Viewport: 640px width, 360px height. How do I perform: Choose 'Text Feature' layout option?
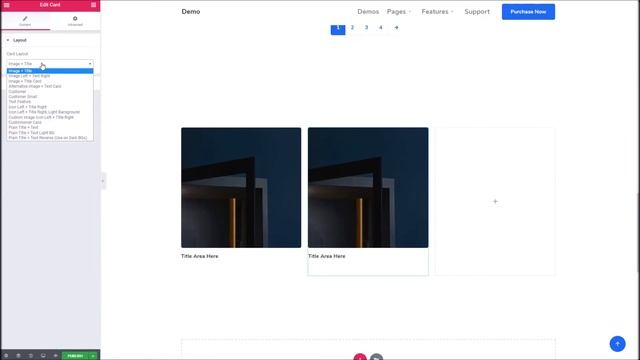click(50, 102)
